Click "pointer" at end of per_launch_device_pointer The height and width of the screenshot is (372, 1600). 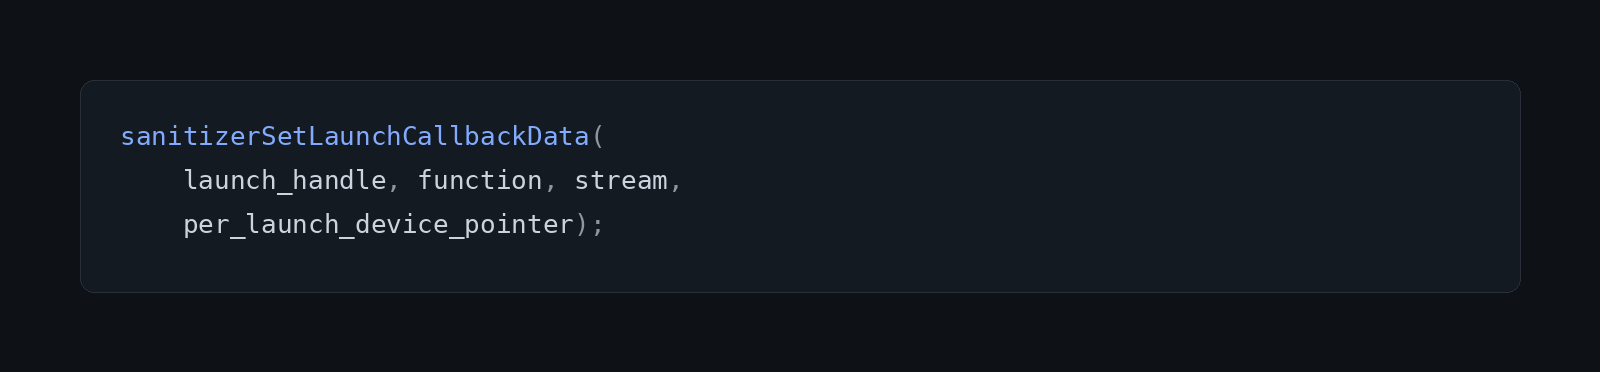520,224
